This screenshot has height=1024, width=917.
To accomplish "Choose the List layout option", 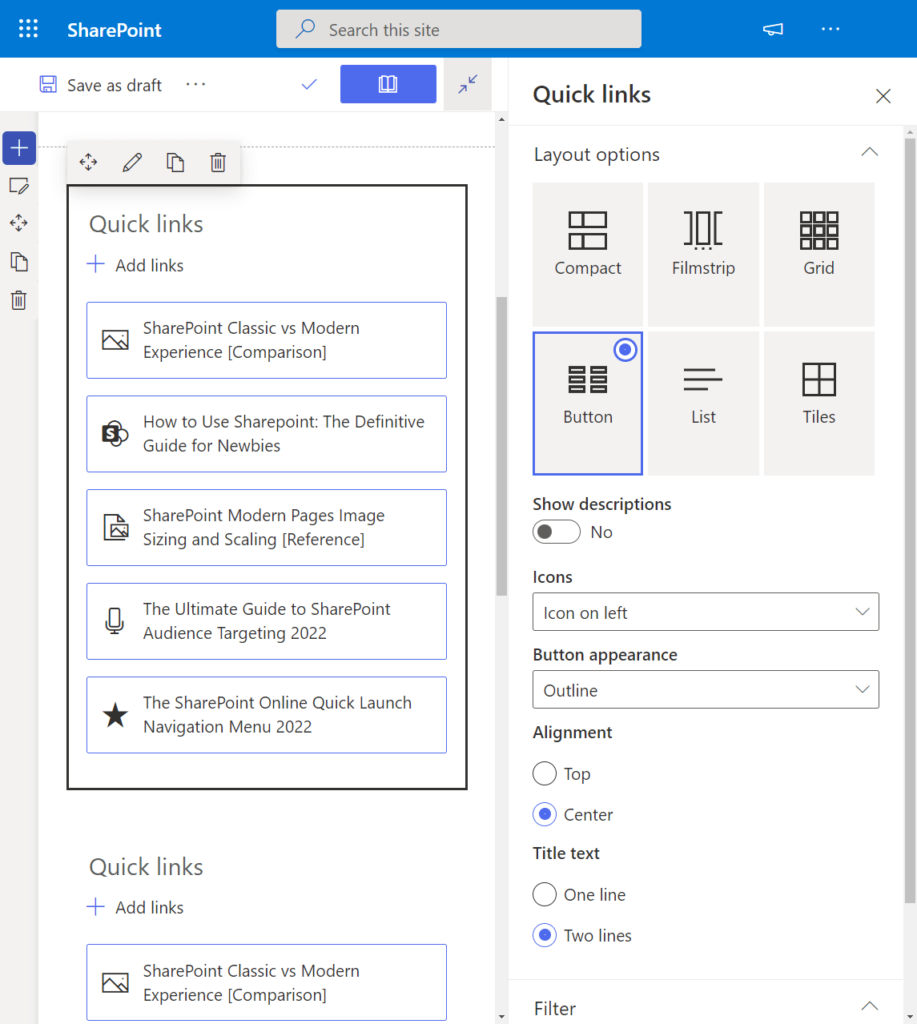I will click(703, 403).
